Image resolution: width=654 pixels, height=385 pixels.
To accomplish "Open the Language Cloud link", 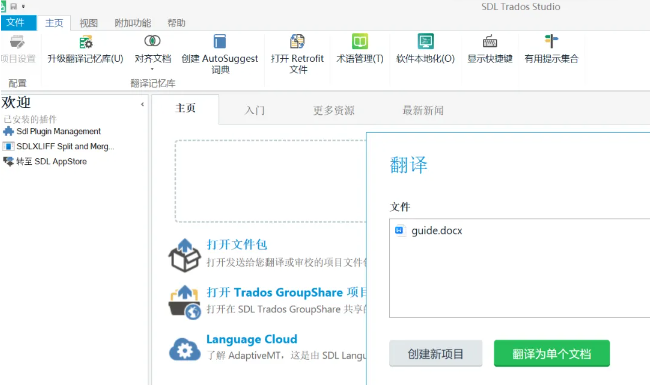I will (x=252, y=339).
